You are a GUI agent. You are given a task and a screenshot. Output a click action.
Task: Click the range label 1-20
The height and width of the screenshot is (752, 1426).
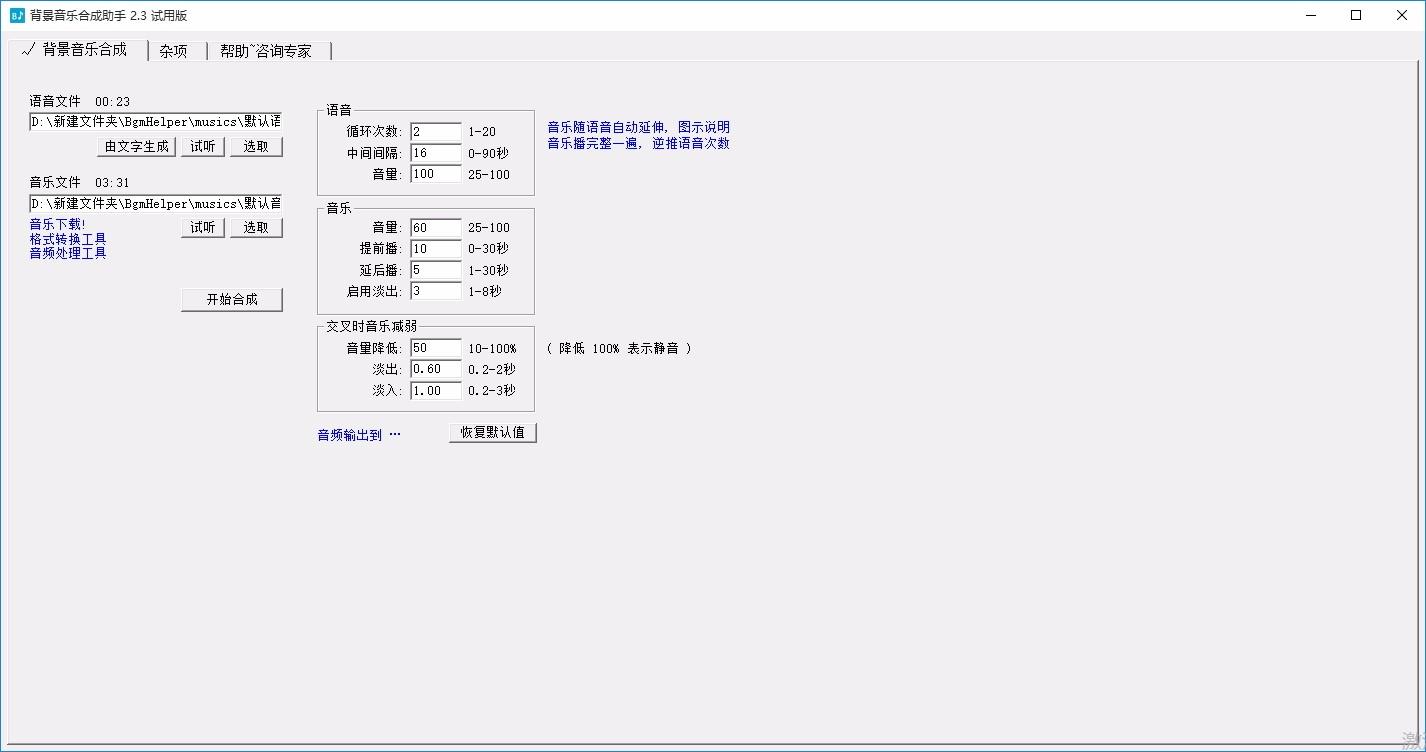pos(482,132)
